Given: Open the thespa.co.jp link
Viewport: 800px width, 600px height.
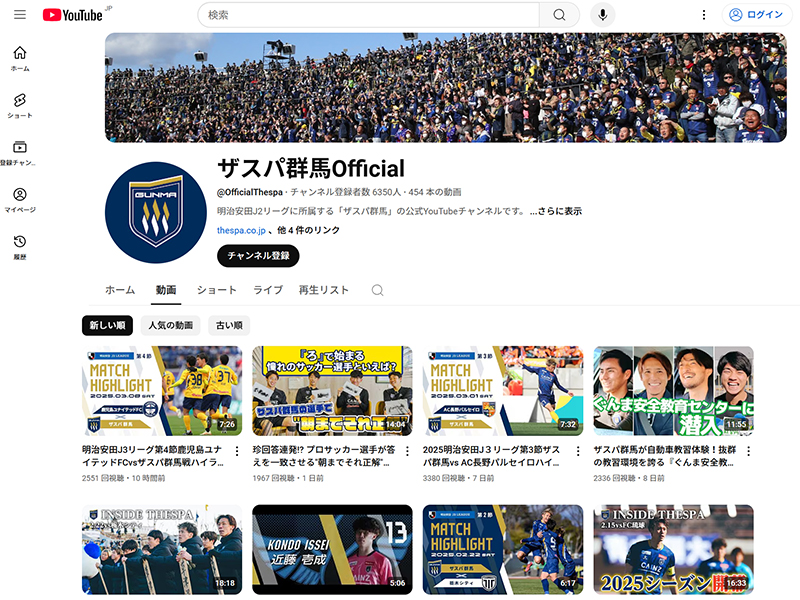Looking at the screenshot, I should (241, 230).
